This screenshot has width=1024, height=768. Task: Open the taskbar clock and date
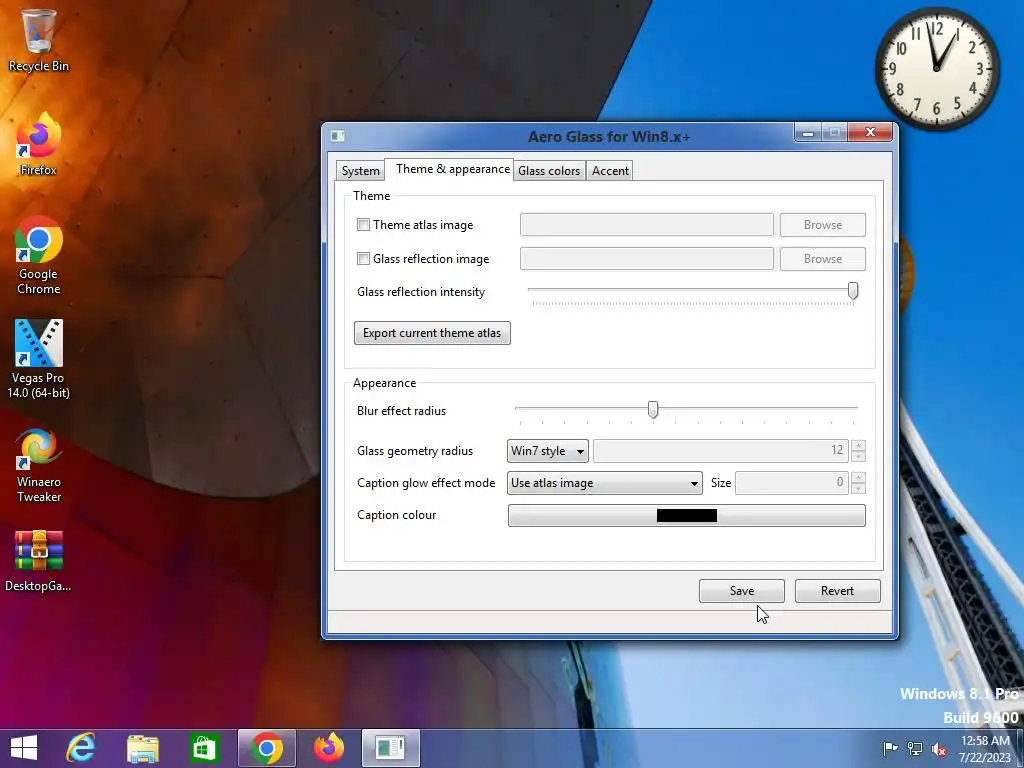984,749
